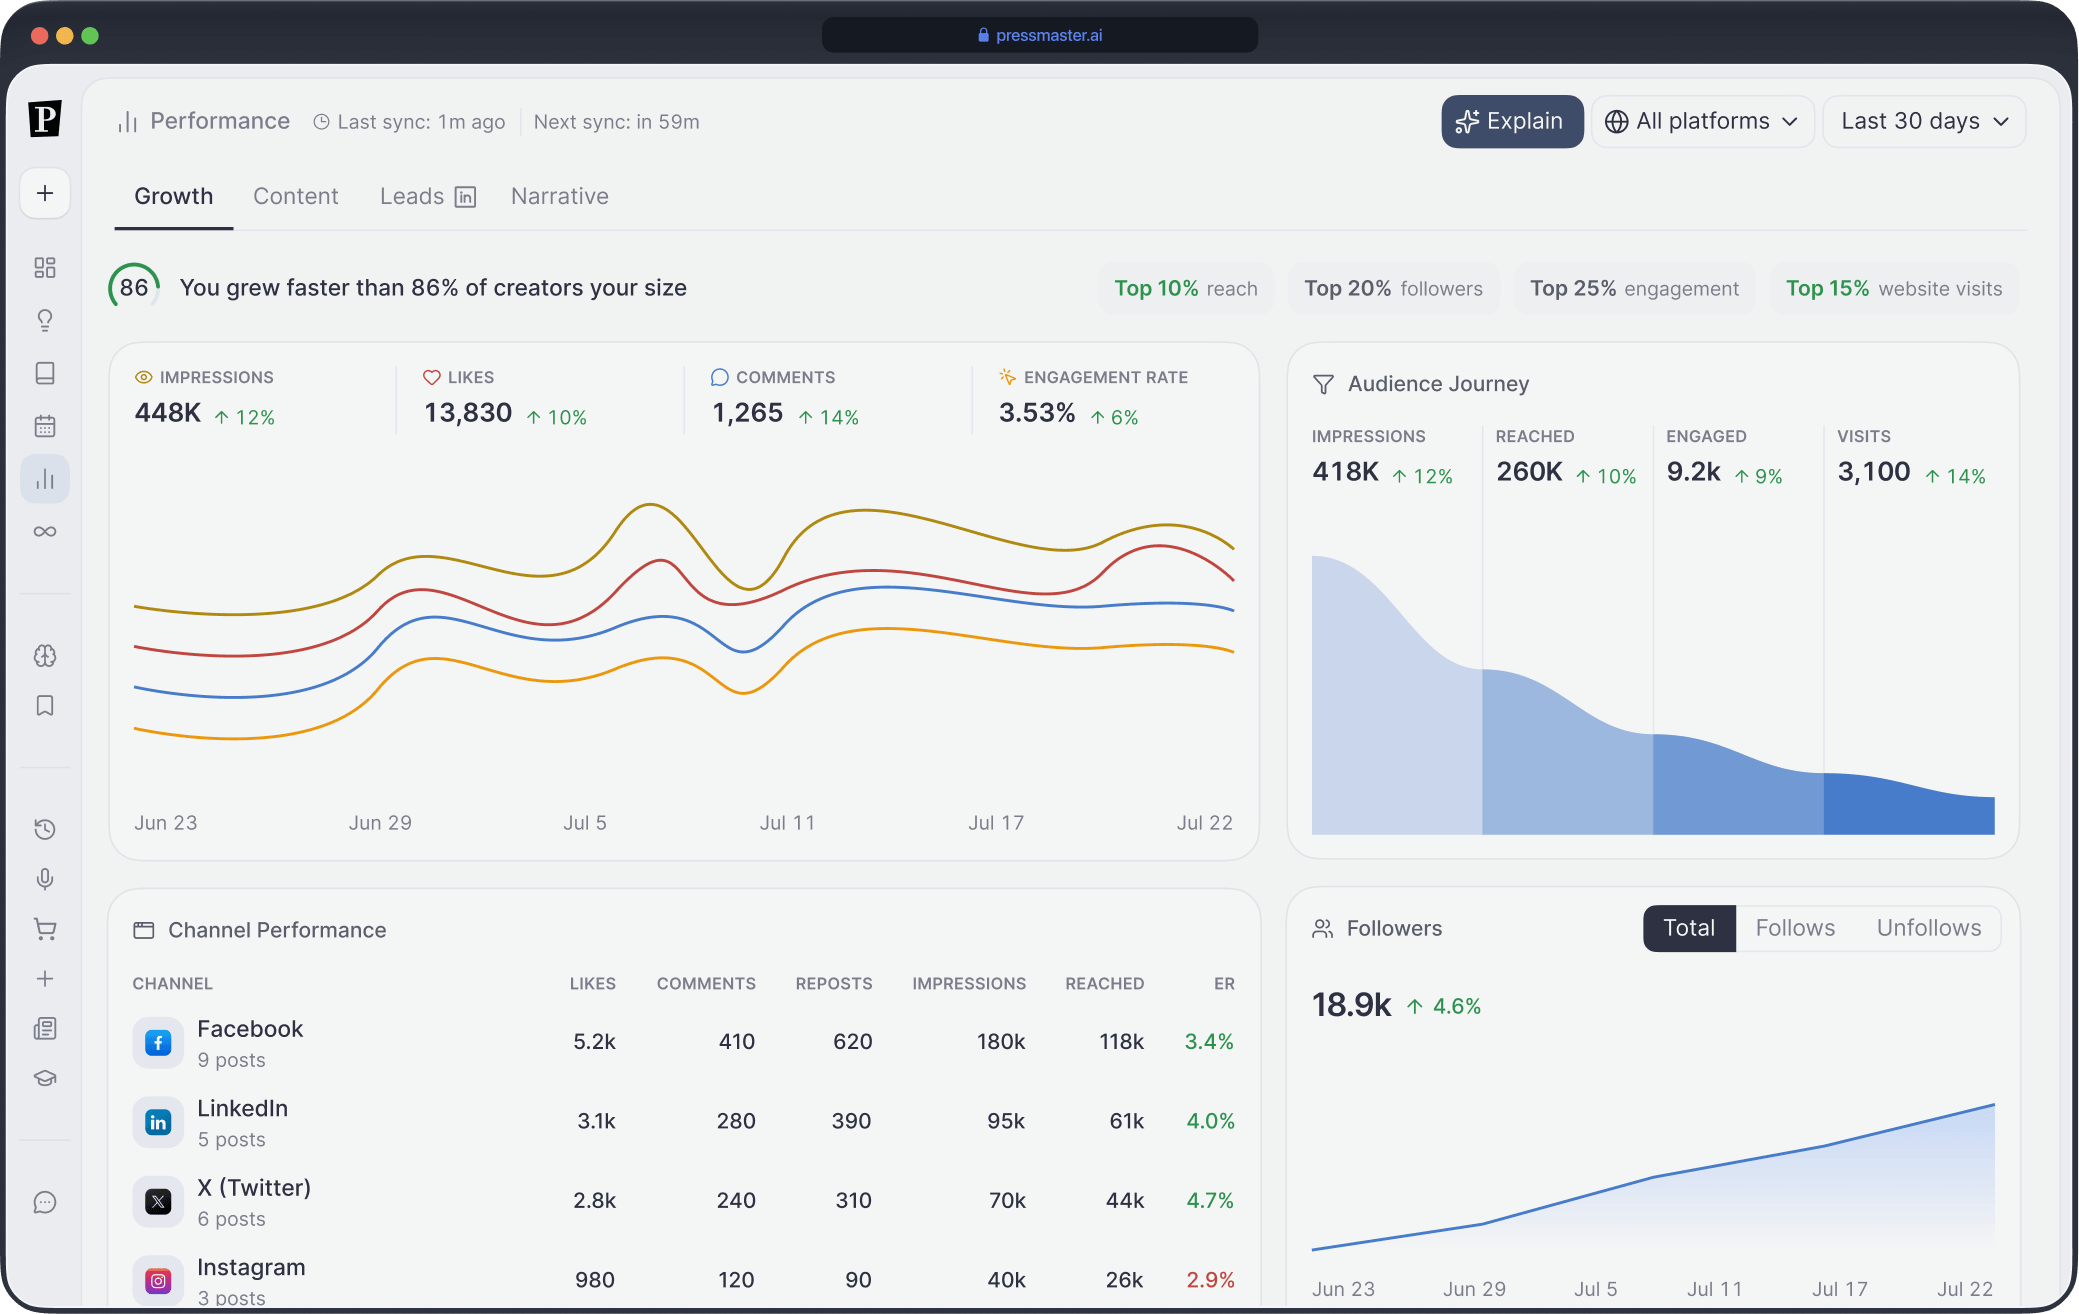Select the bar chart performance icon in sidebar

(x=45, y=479)
